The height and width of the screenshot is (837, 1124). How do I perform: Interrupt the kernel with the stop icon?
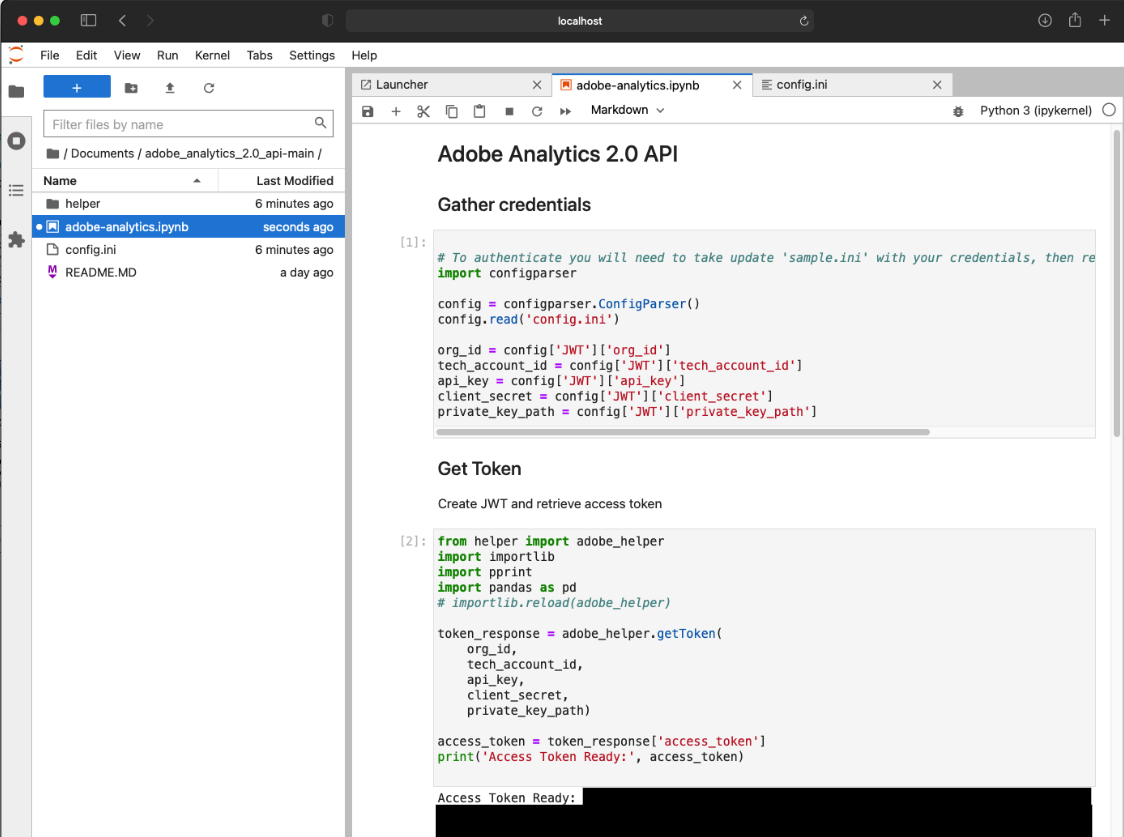pyautogui.click(x=509, y=110)
